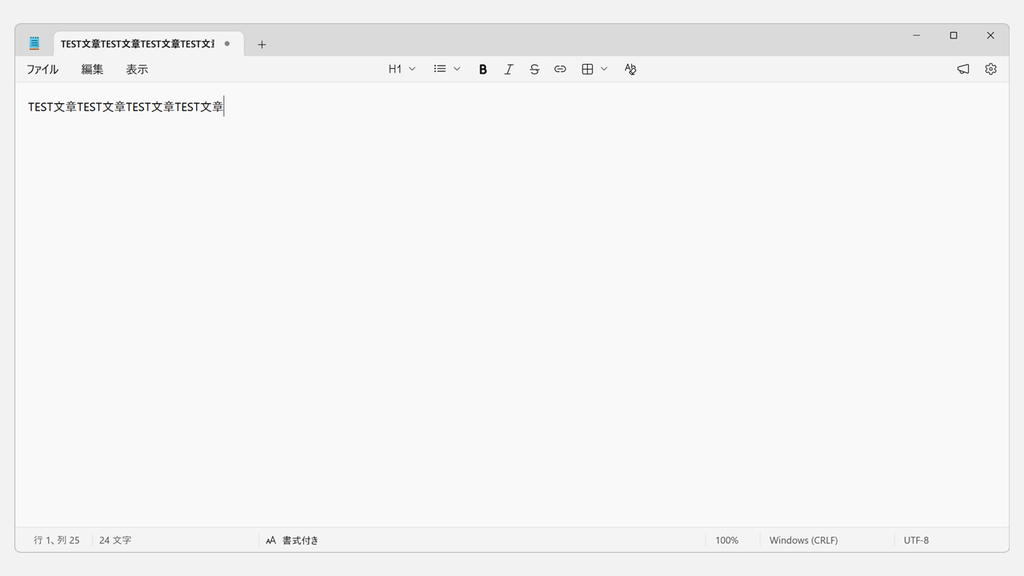This screenshot has height=576, width=1024.
Task: Click the 行 1、列 25 position indicator
Action: click(57, 540)
